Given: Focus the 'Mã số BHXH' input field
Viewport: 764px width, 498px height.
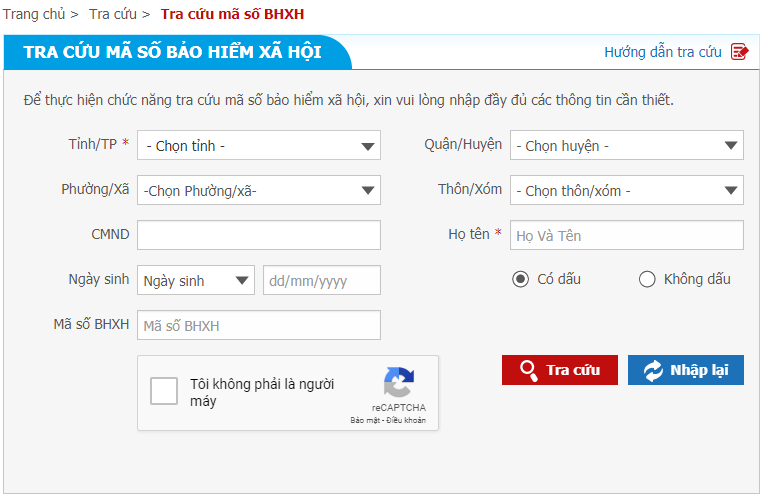Looking at the screenshot, I should pyautogui.click(x=259, y=325).
